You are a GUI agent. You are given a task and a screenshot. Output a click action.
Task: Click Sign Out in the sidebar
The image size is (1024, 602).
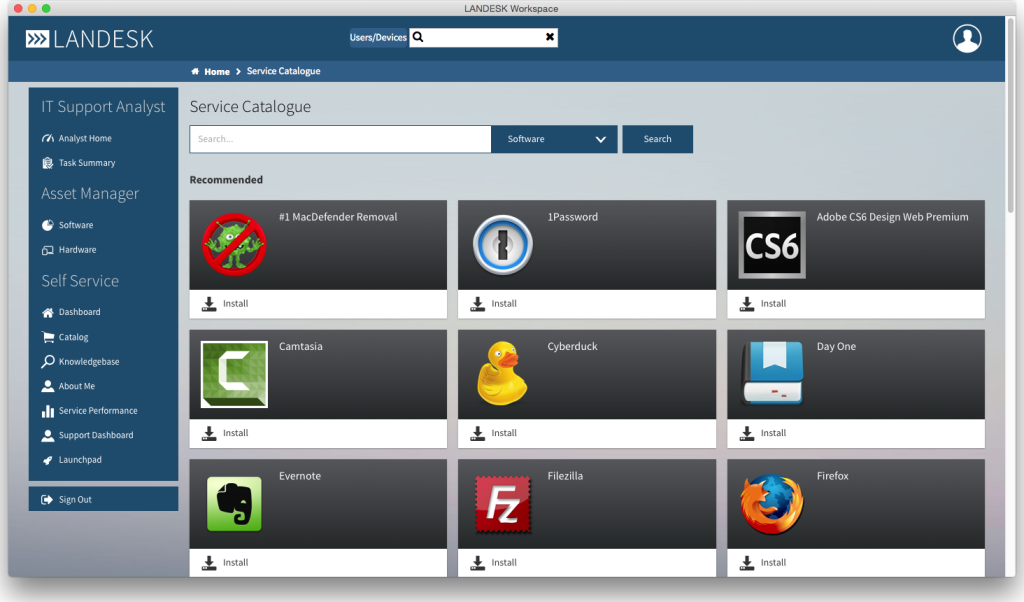point(74,499)
